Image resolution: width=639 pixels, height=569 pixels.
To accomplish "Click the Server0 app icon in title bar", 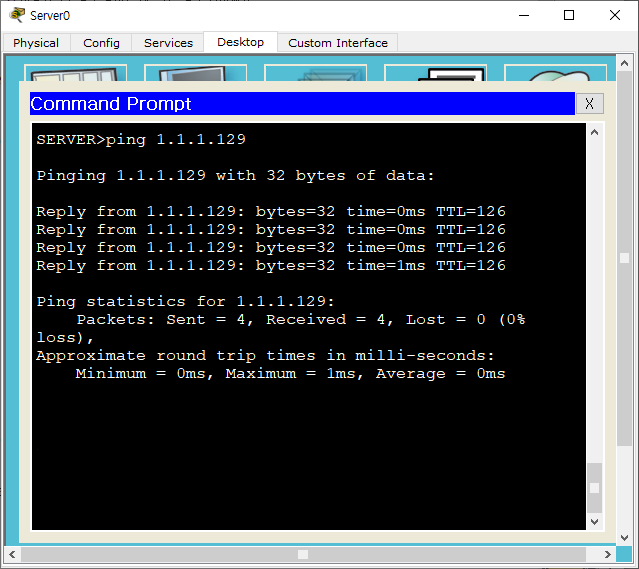I will (17, 15).
